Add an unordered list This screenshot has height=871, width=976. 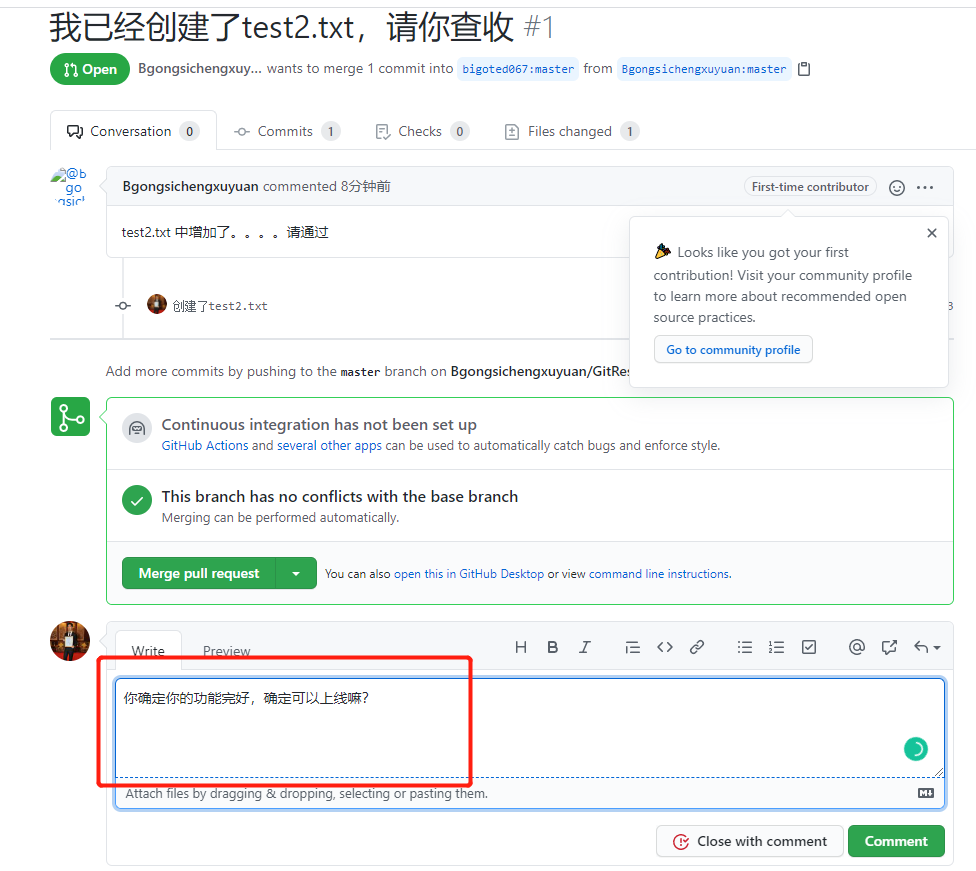[745, 647]
